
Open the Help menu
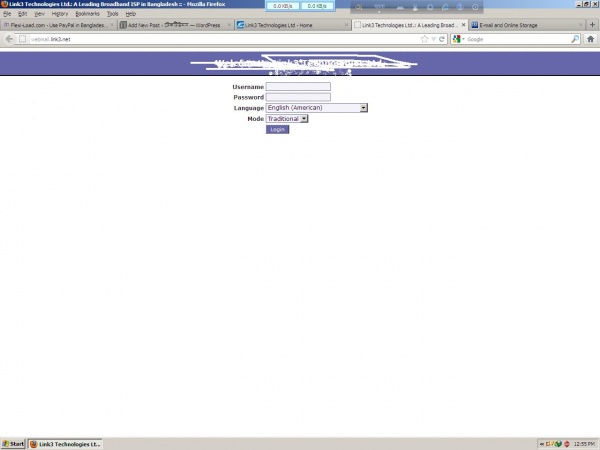(131, 14)
